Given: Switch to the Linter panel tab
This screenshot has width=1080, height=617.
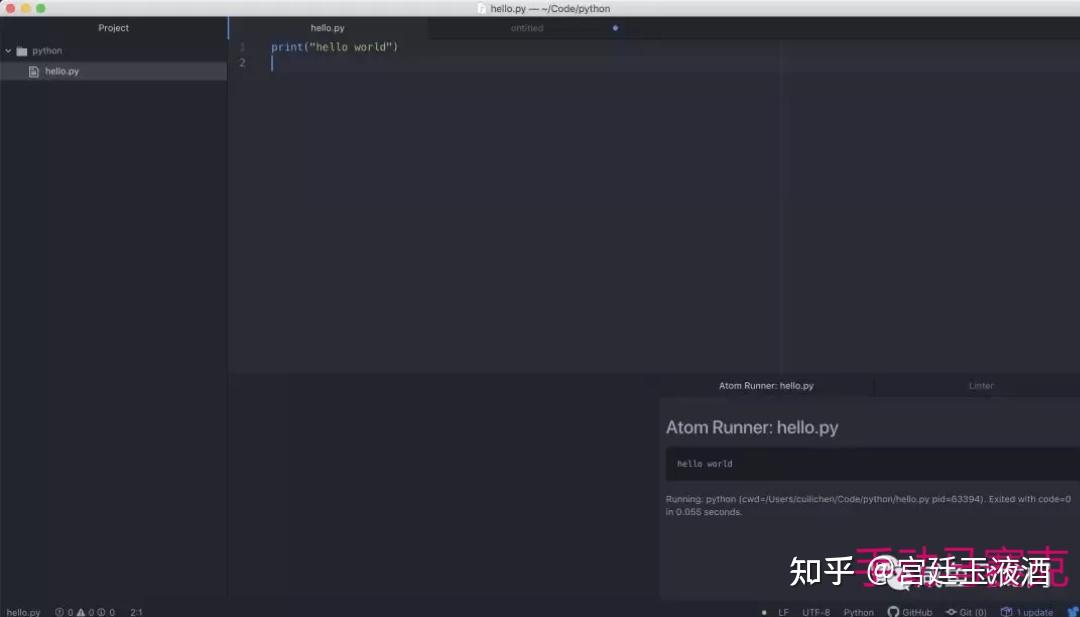Looking at the screenshot, I should point(981,386).
